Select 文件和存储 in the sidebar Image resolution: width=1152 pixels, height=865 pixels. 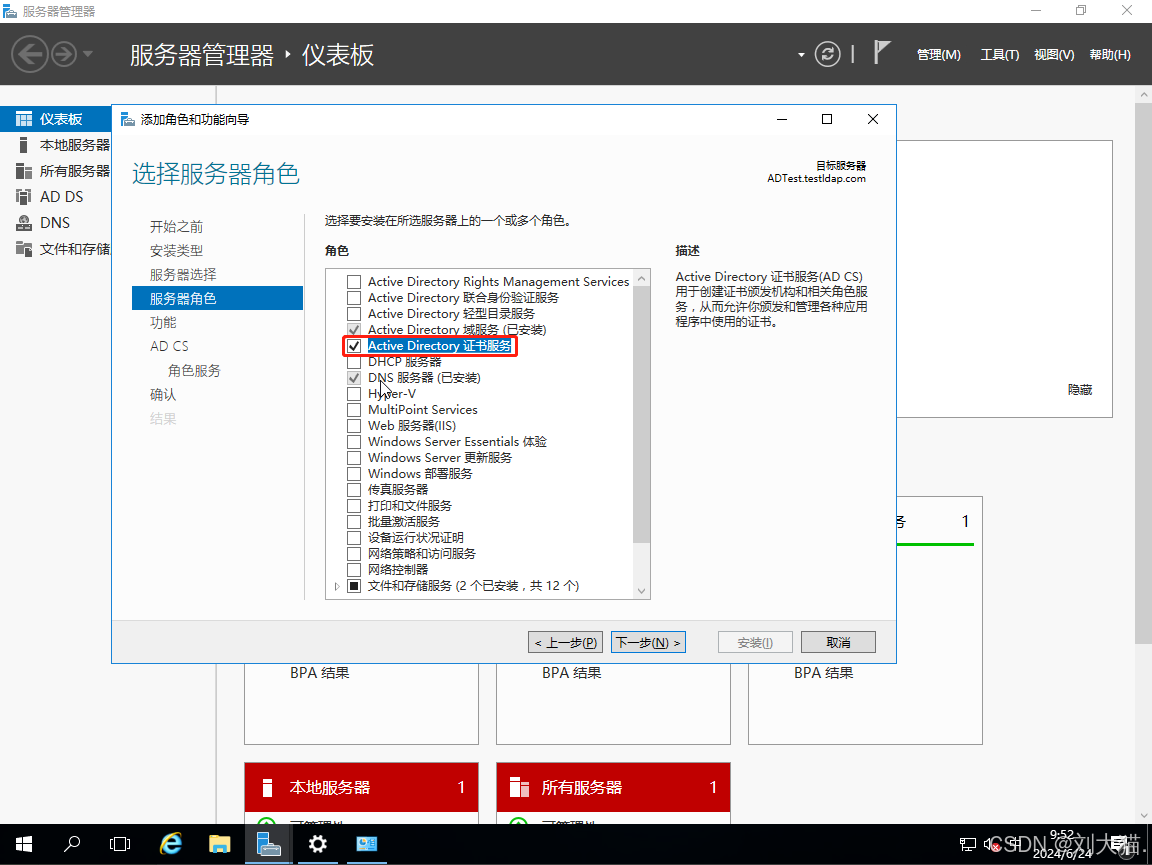pyautogui.click(x=56, y=248)
